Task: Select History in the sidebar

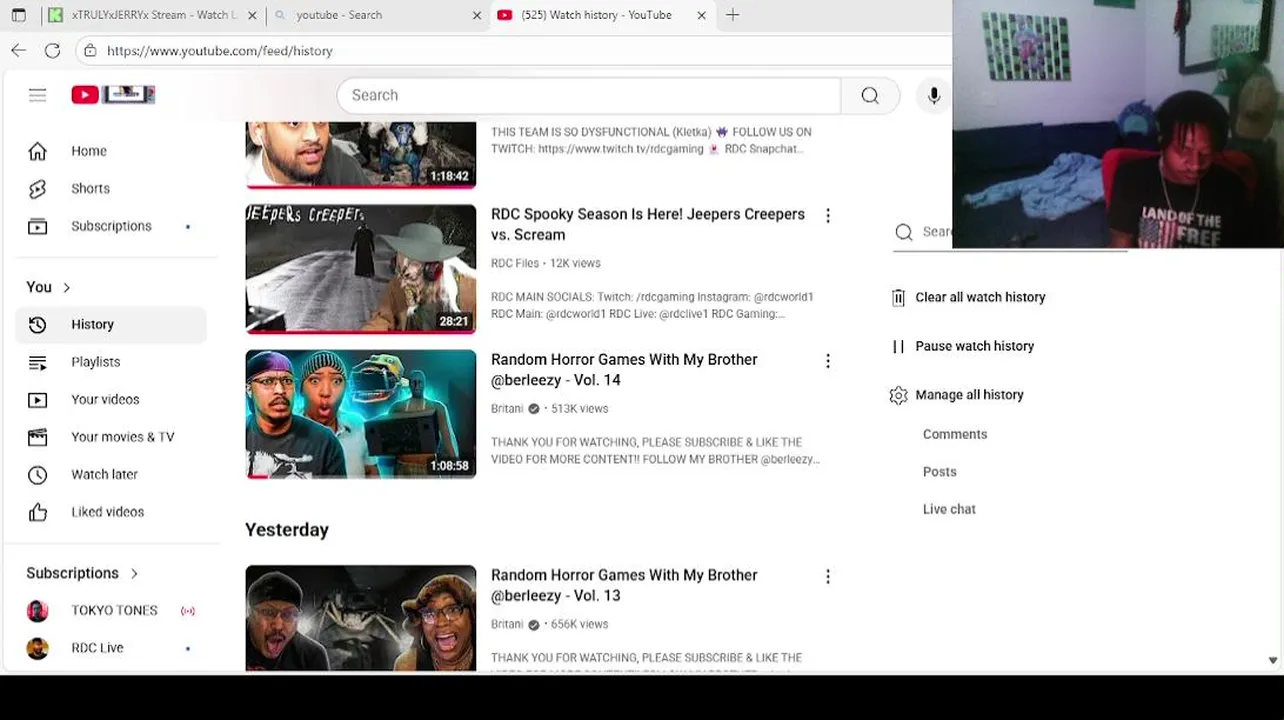Action: [111, 324]
